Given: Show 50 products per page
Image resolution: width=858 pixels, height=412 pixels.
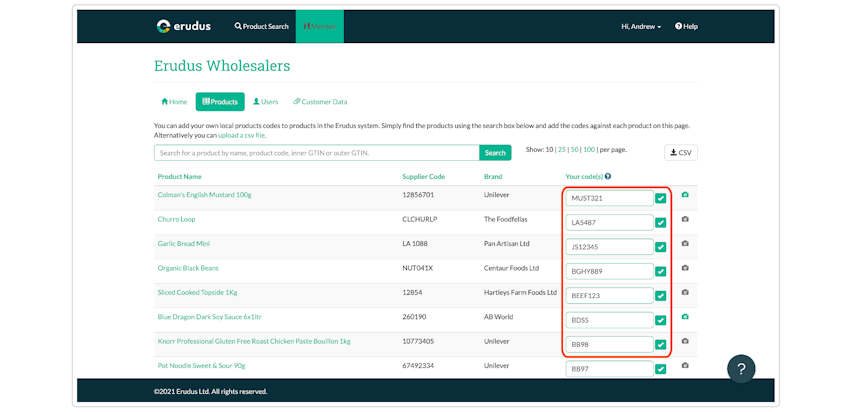Looking at the screenshot, I should tap(575, 149).
